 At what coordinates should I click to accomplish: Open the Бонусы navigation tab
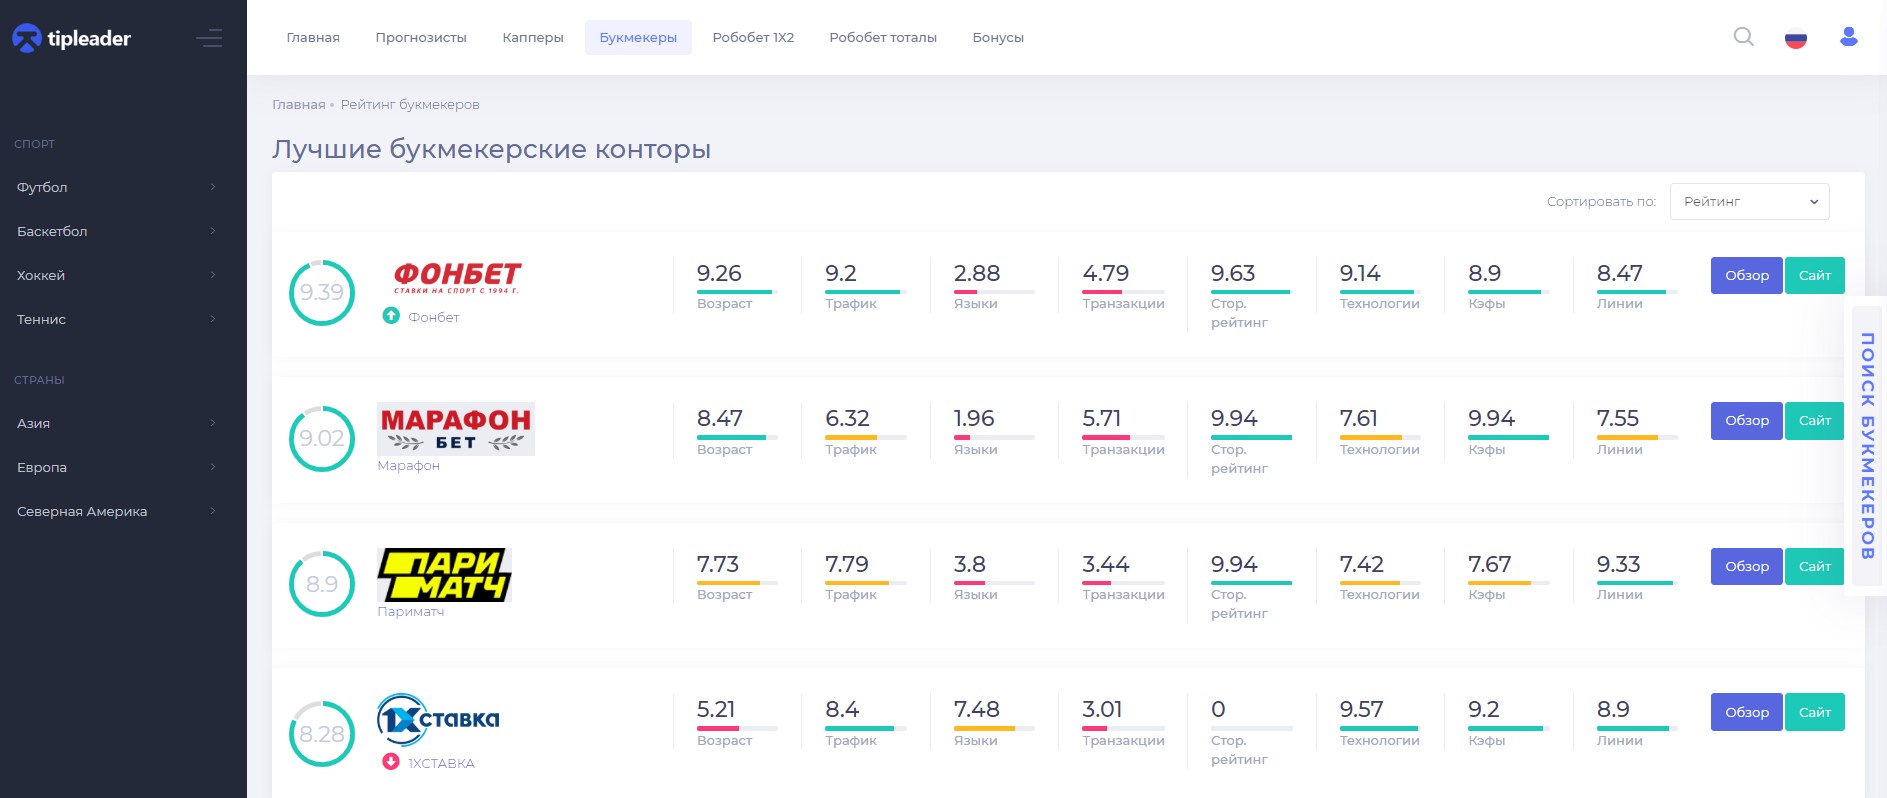[x=998, y=37]
